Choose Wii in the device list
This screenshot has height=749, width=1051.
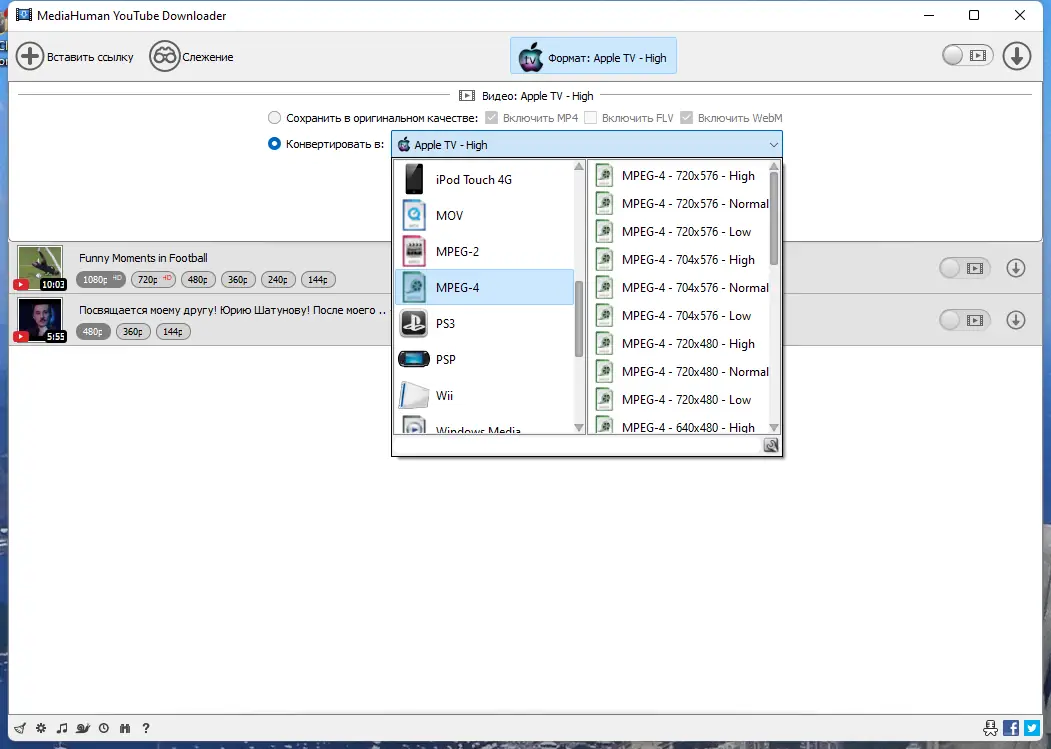484,396
